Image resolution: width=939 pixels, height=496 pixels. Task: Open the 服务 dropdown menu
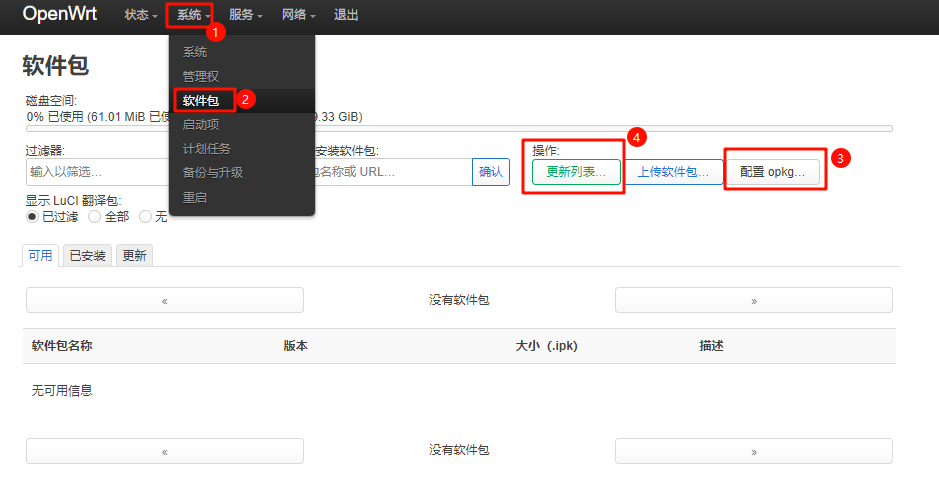point(245,16)
